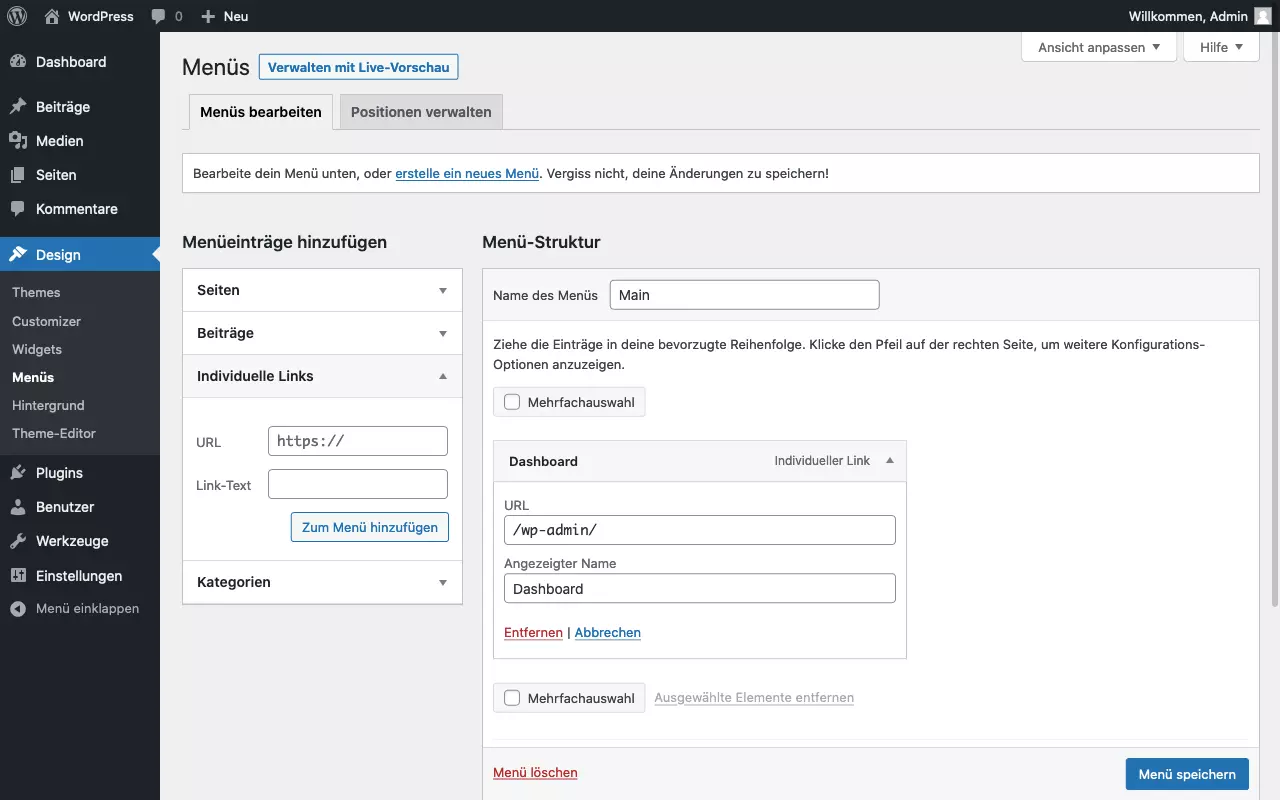The width and height of the screenshot is (1280, 800).
Task: Click the Abbrechen link
Action: coord(608,632)
